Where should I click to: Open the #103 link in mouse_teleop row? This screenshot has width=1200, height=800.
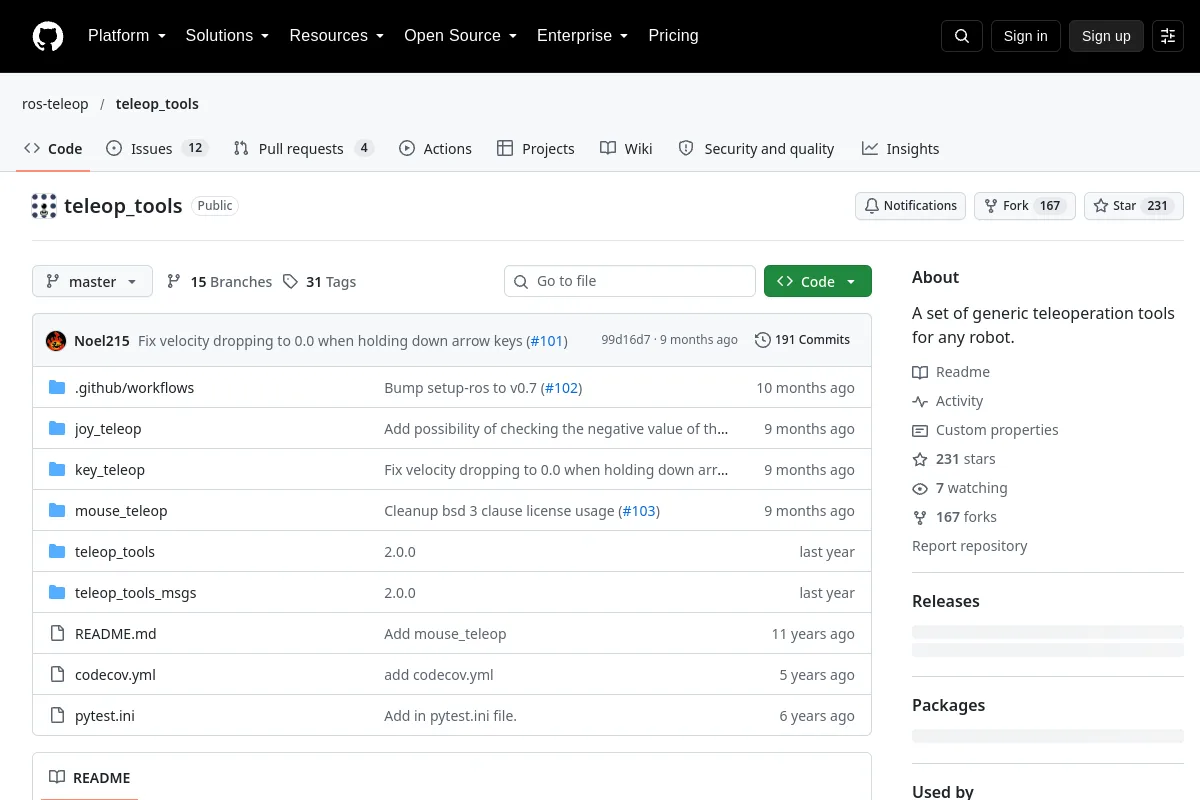pyautogui.click(x=639, y=510)
